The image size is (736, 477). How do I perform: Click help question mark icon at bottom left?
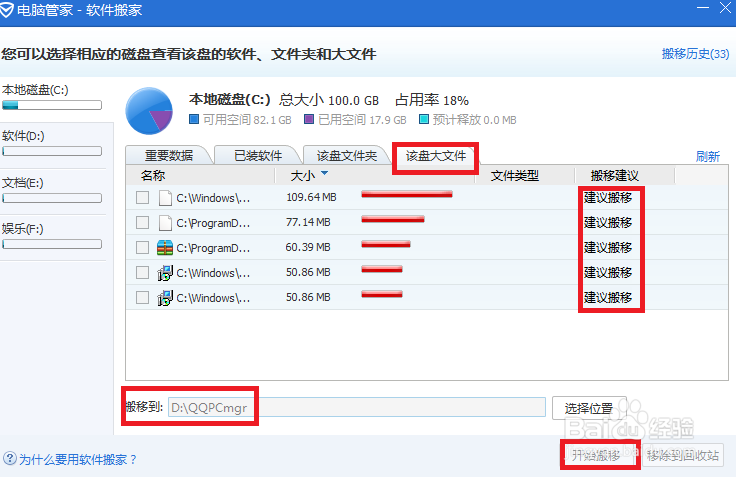coord(10,458)
